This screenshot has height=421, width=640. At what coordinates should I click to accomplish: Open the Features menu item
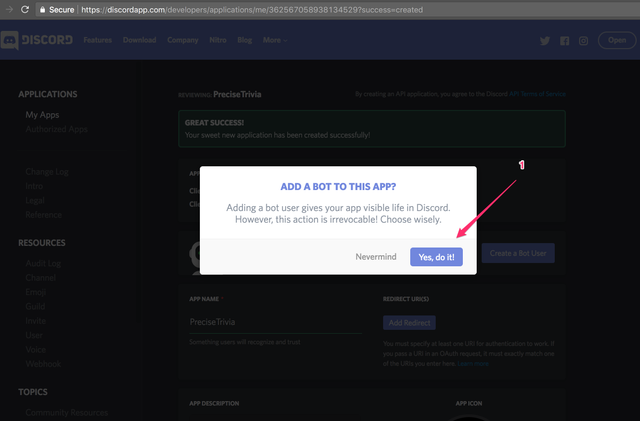98,40
